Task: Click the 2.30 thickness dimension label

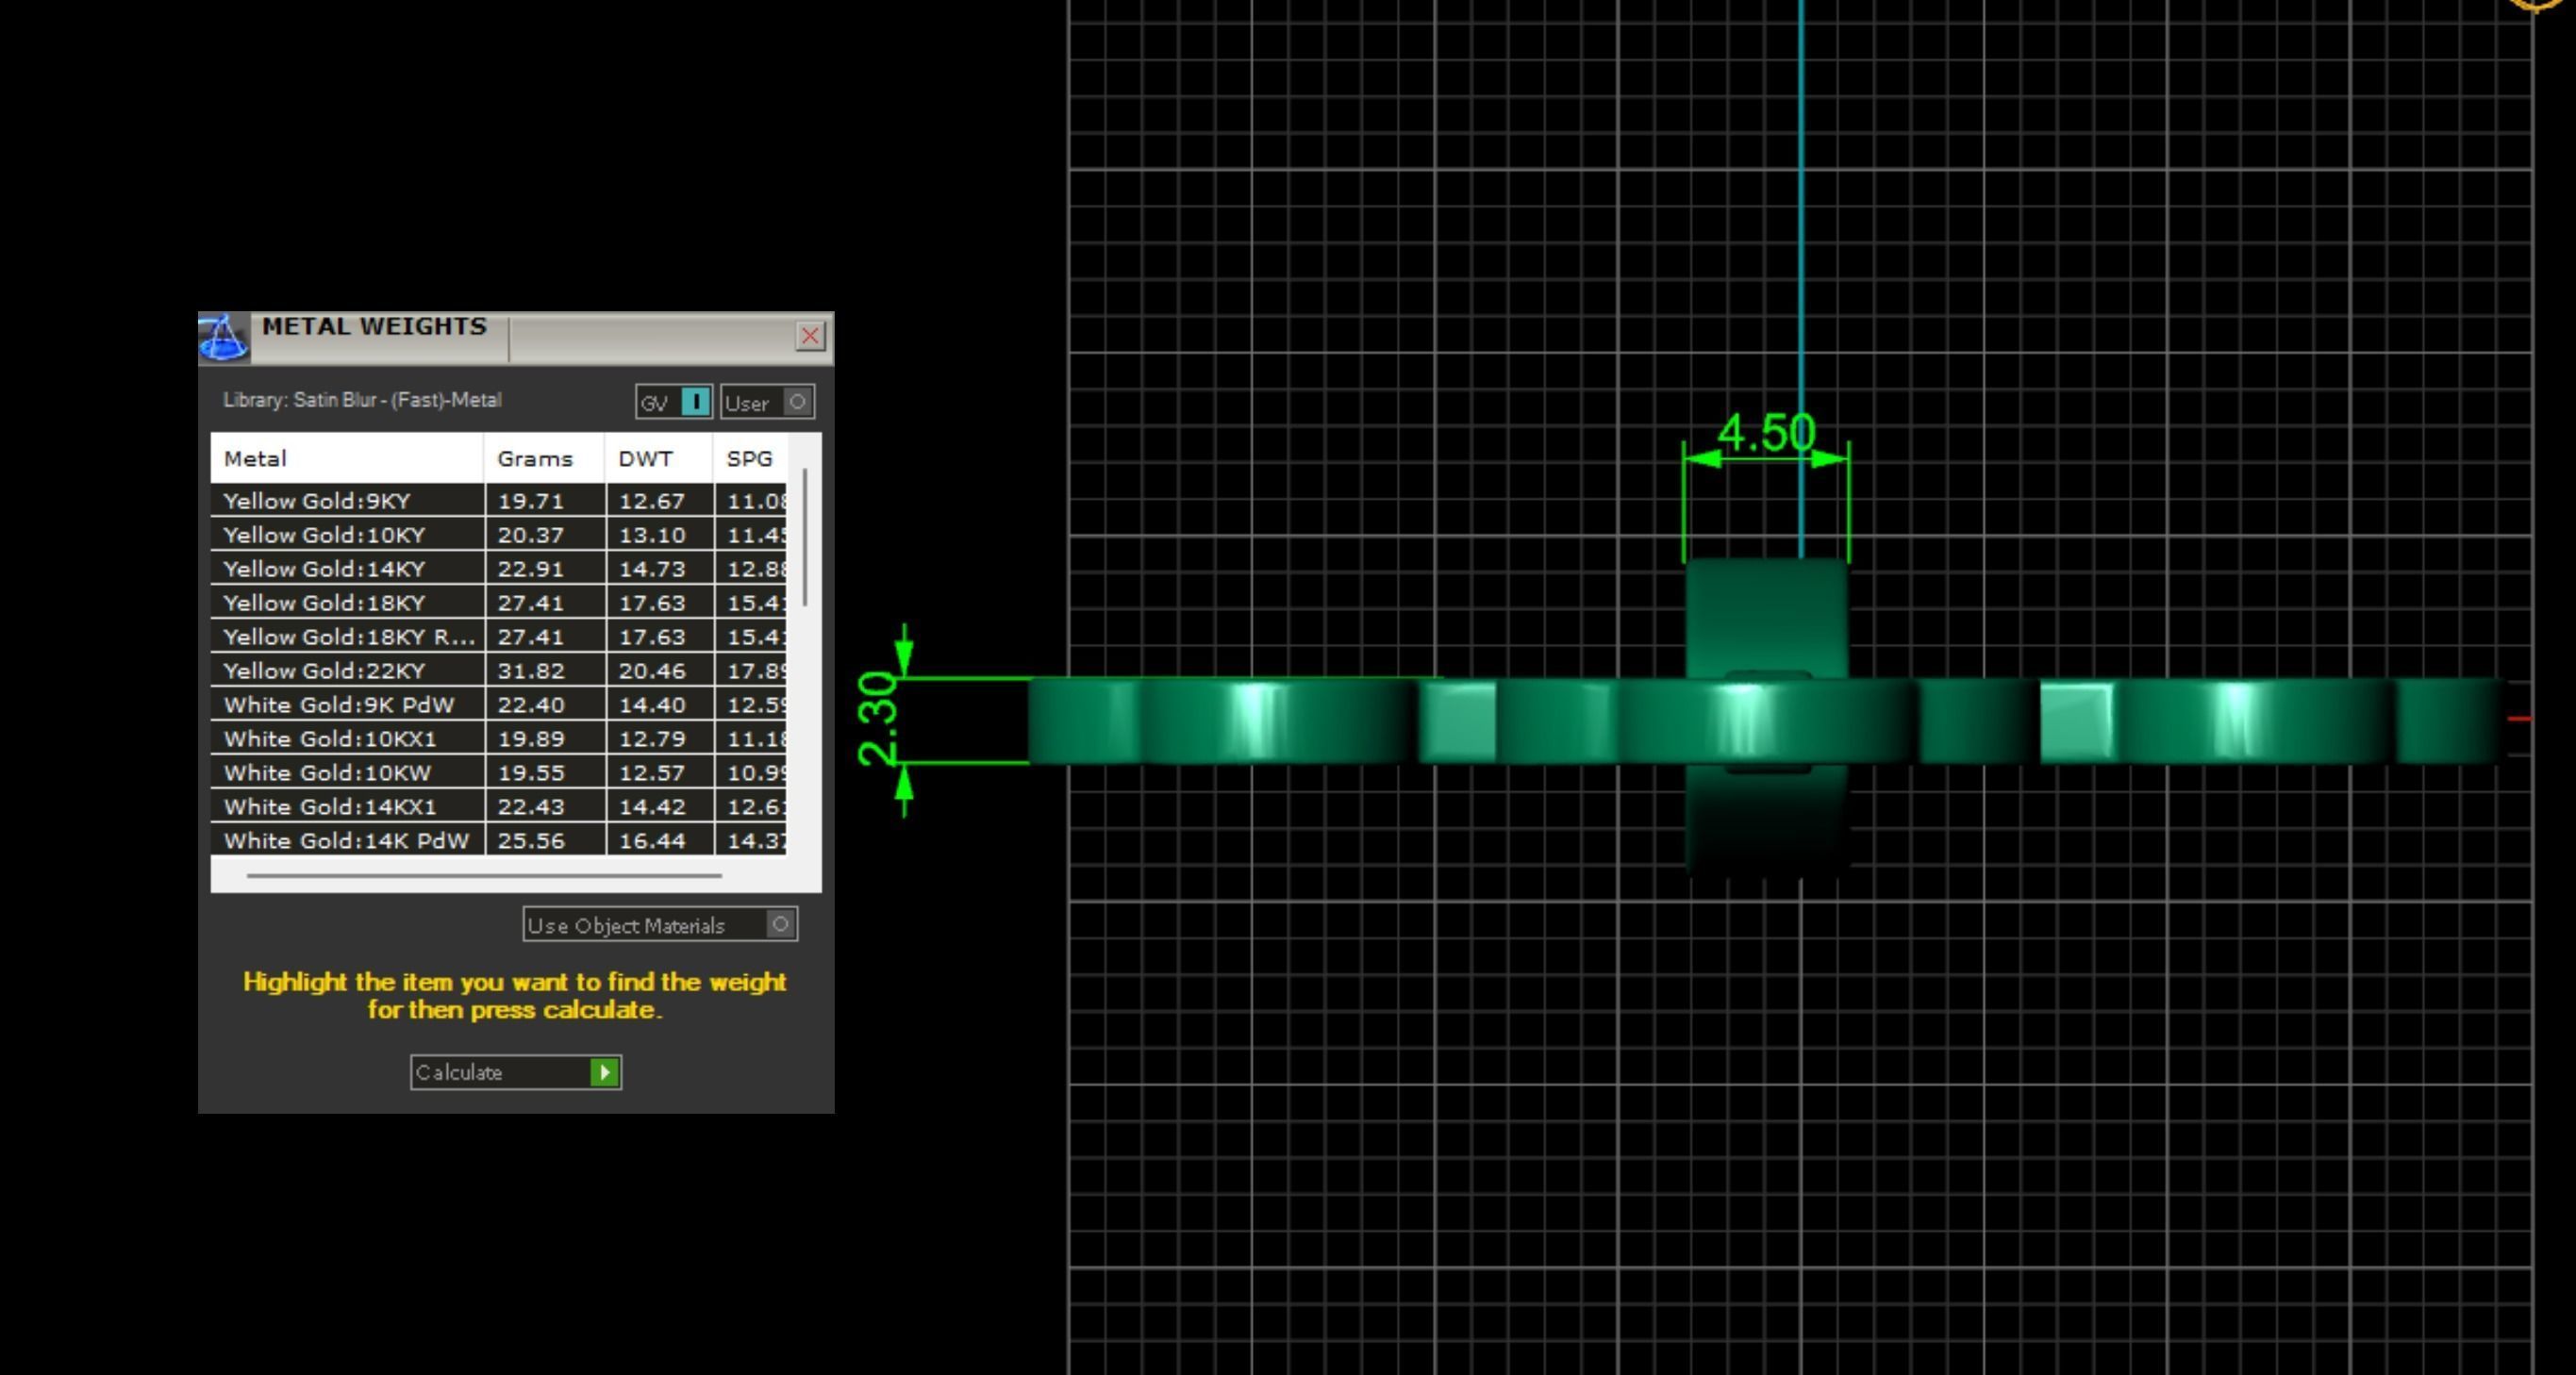Action: (878, 718)
